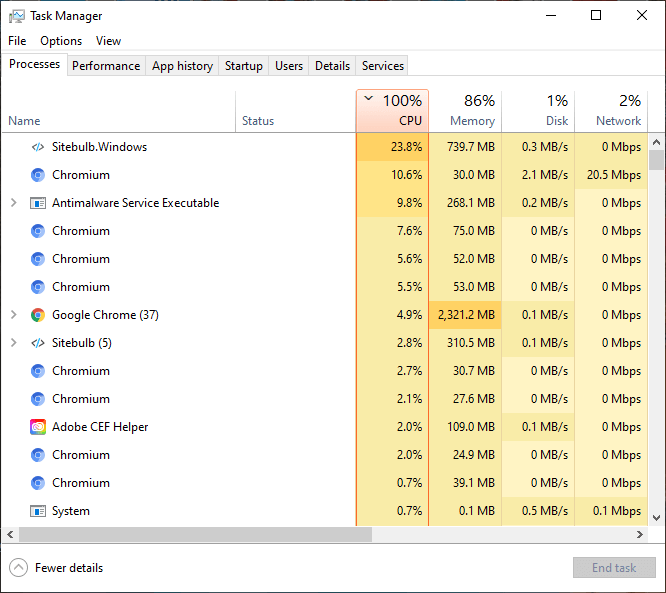Select the Adobe CEF Helper name text
Viewport: 666px width, 593px height.
tap(100, 427)
